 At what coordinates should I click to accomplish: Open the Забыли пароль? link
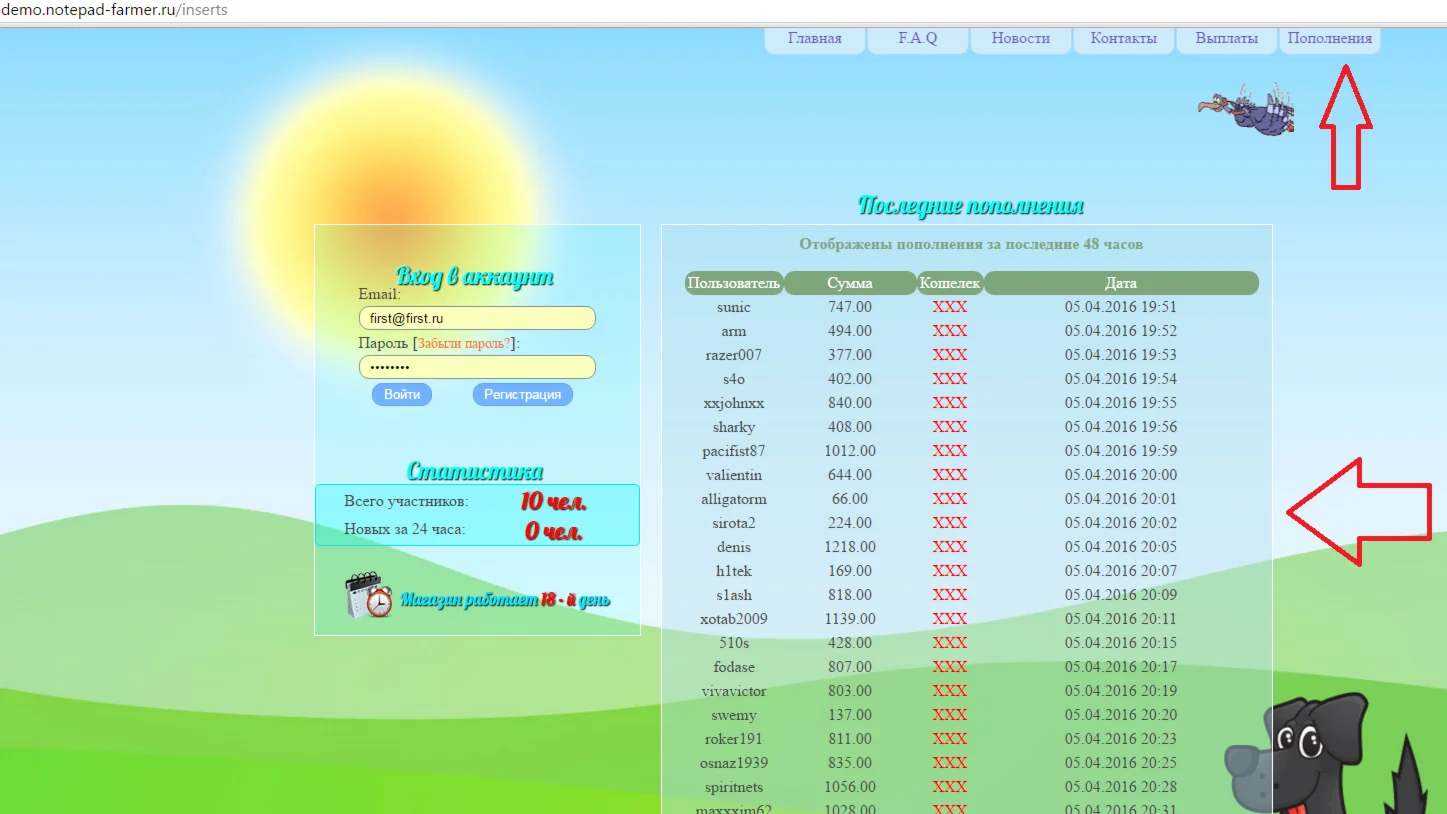[465, 343]
